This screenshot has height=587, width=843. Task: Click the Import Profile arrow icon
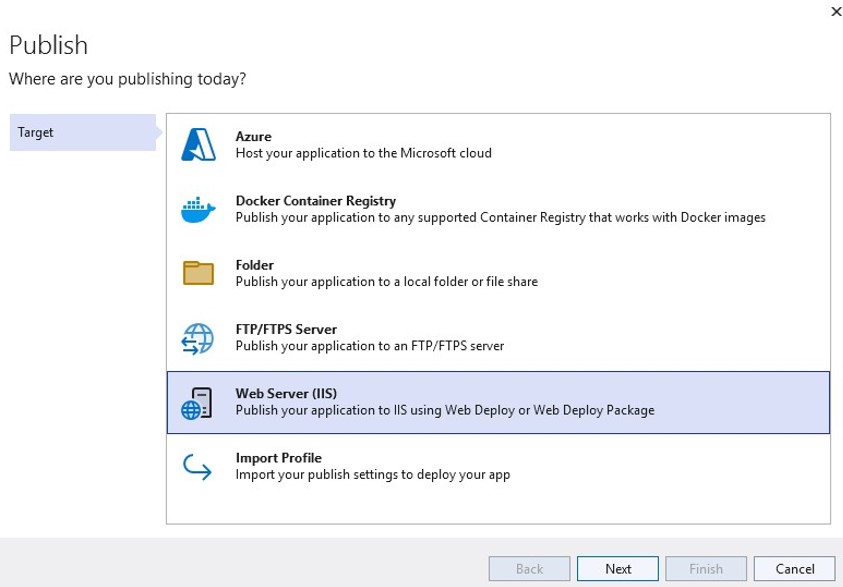pyautogui.click(x=198, y=466)
